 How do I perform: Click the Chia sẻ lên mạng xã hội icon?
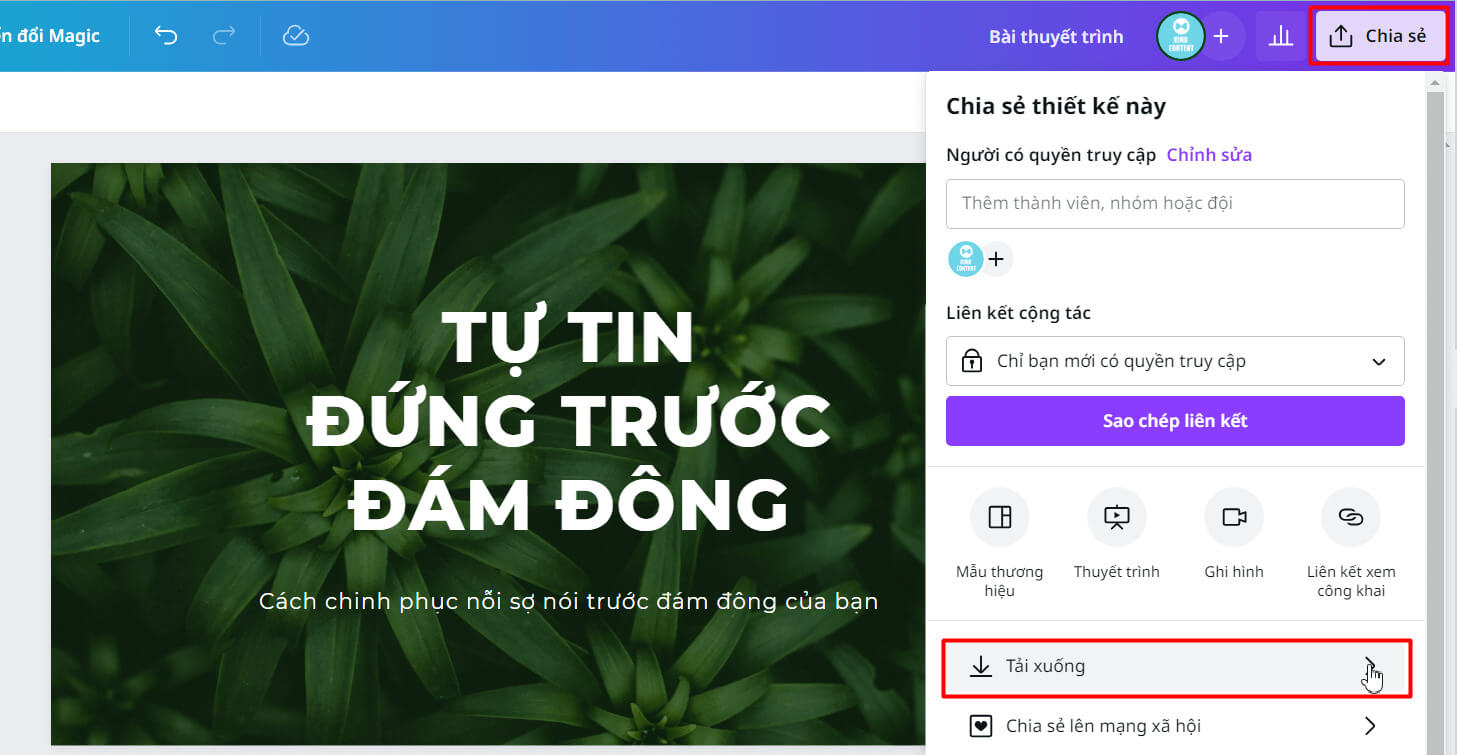981,726
